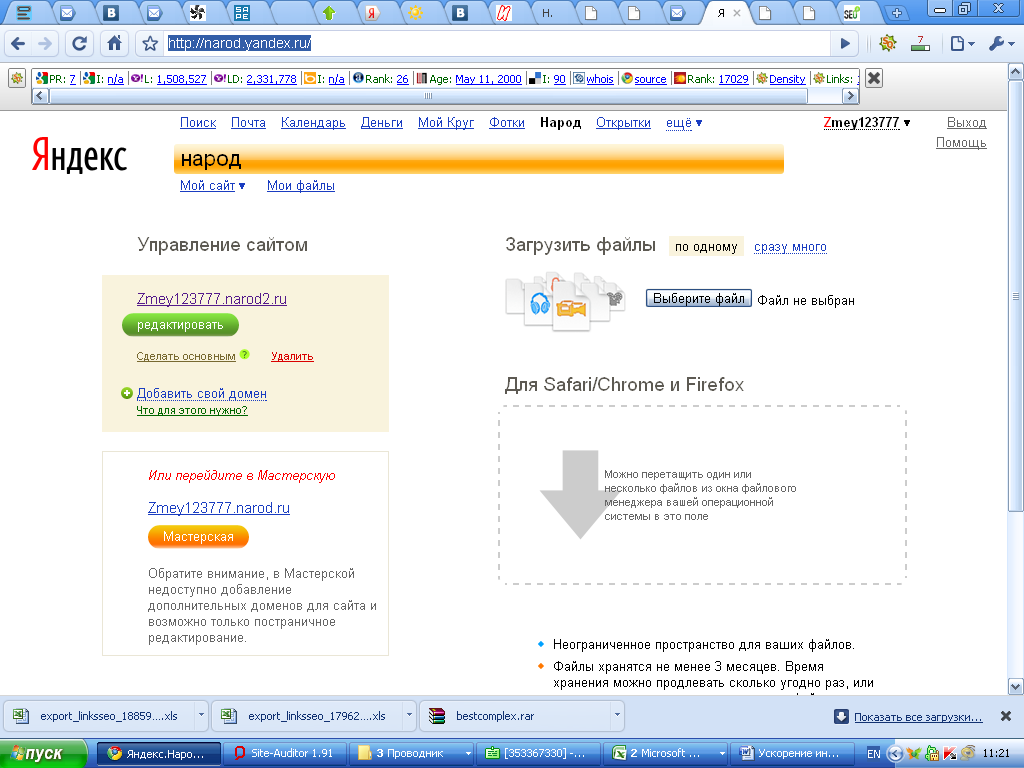Open the Фотки service link
The width and height of the screenshot is (1024, 768).
[507, 123]
